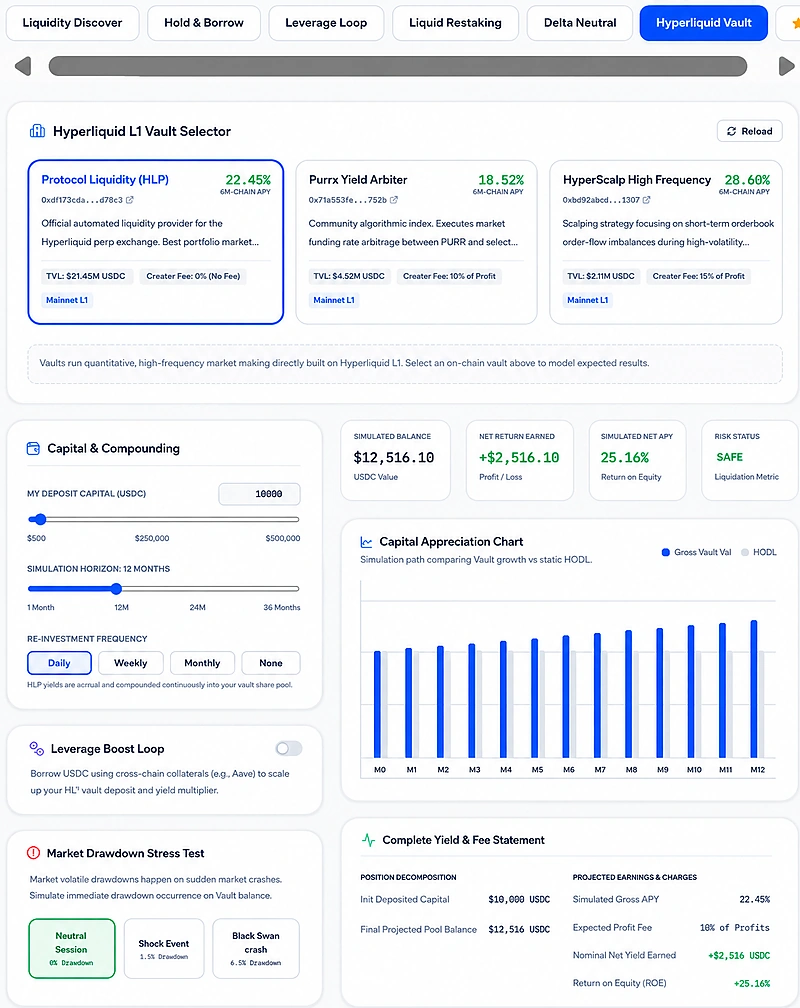
Task: Click the M6 chart bar
Action: pyautogui.click(x=566, y=697)
